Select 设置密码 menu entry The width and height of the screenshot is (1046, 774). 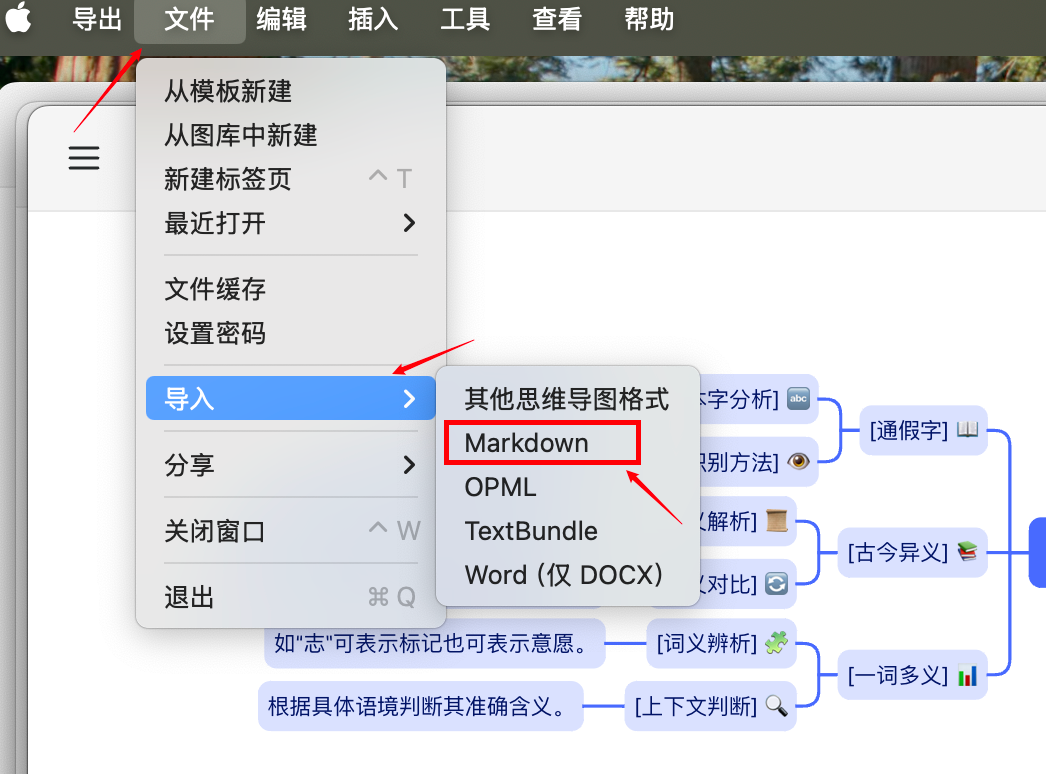215,333
